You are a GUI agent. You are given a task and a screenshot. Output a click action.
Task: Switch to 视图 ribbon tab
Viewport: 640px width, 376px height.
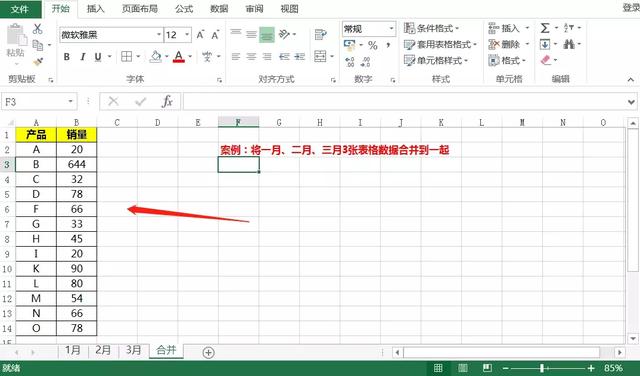click(x=289, y=9)
